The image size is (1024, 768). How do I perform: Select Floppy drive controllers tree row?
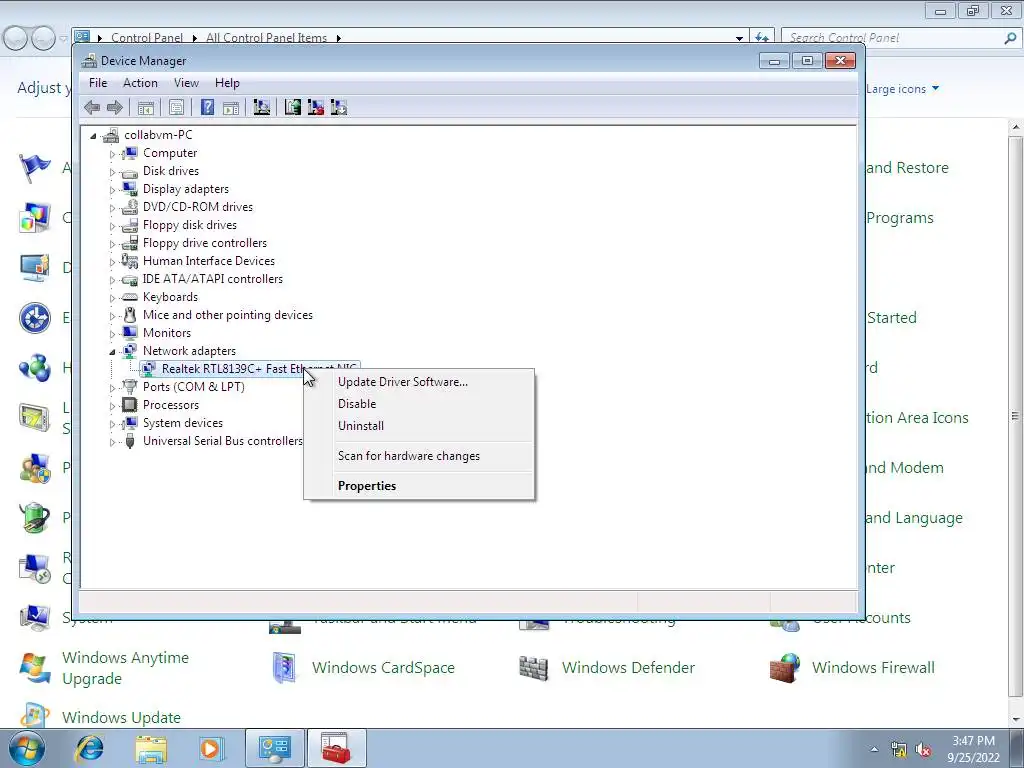tap(205, 243)
